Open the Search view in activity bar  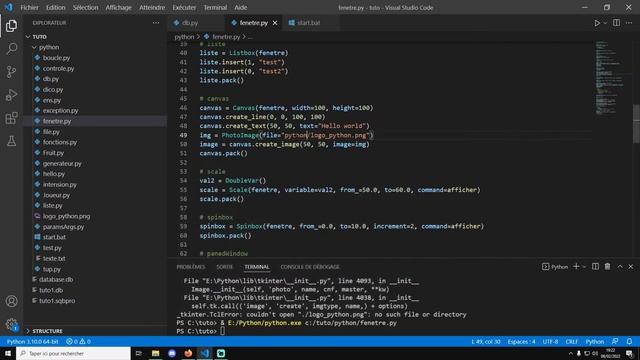(x=11, y=49)
